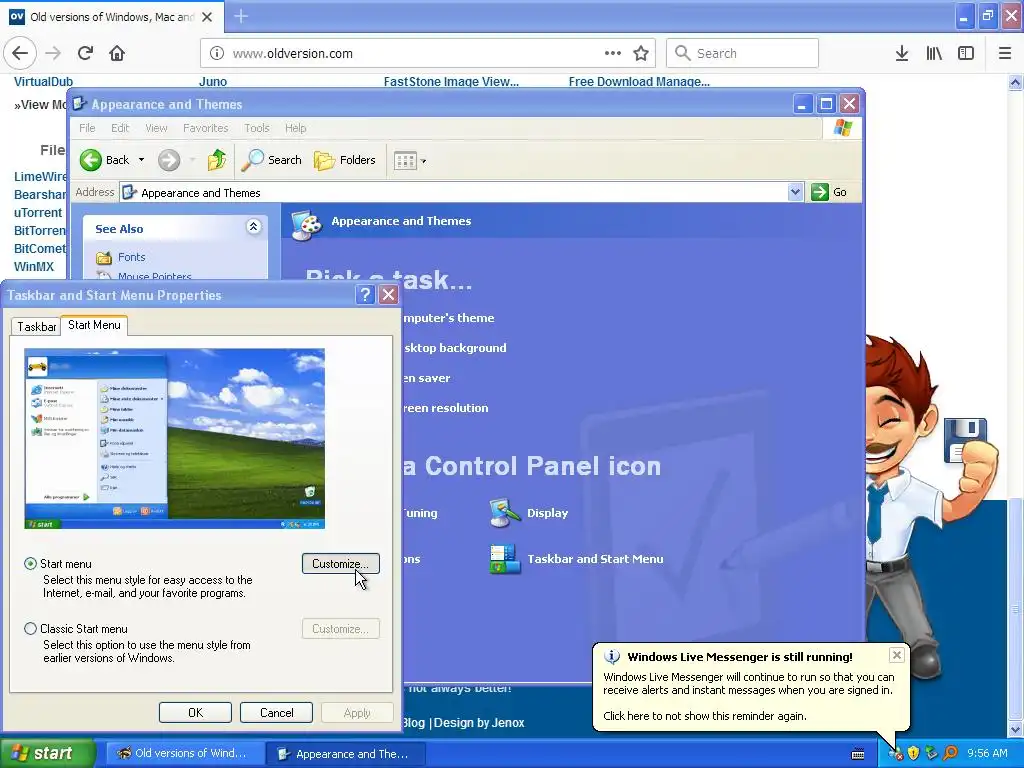Viewport: 1024px width, 768px height.
Task: Click the taskbar clock 9:56 AM
Action: pyautogui.click(x=987, y=754)
